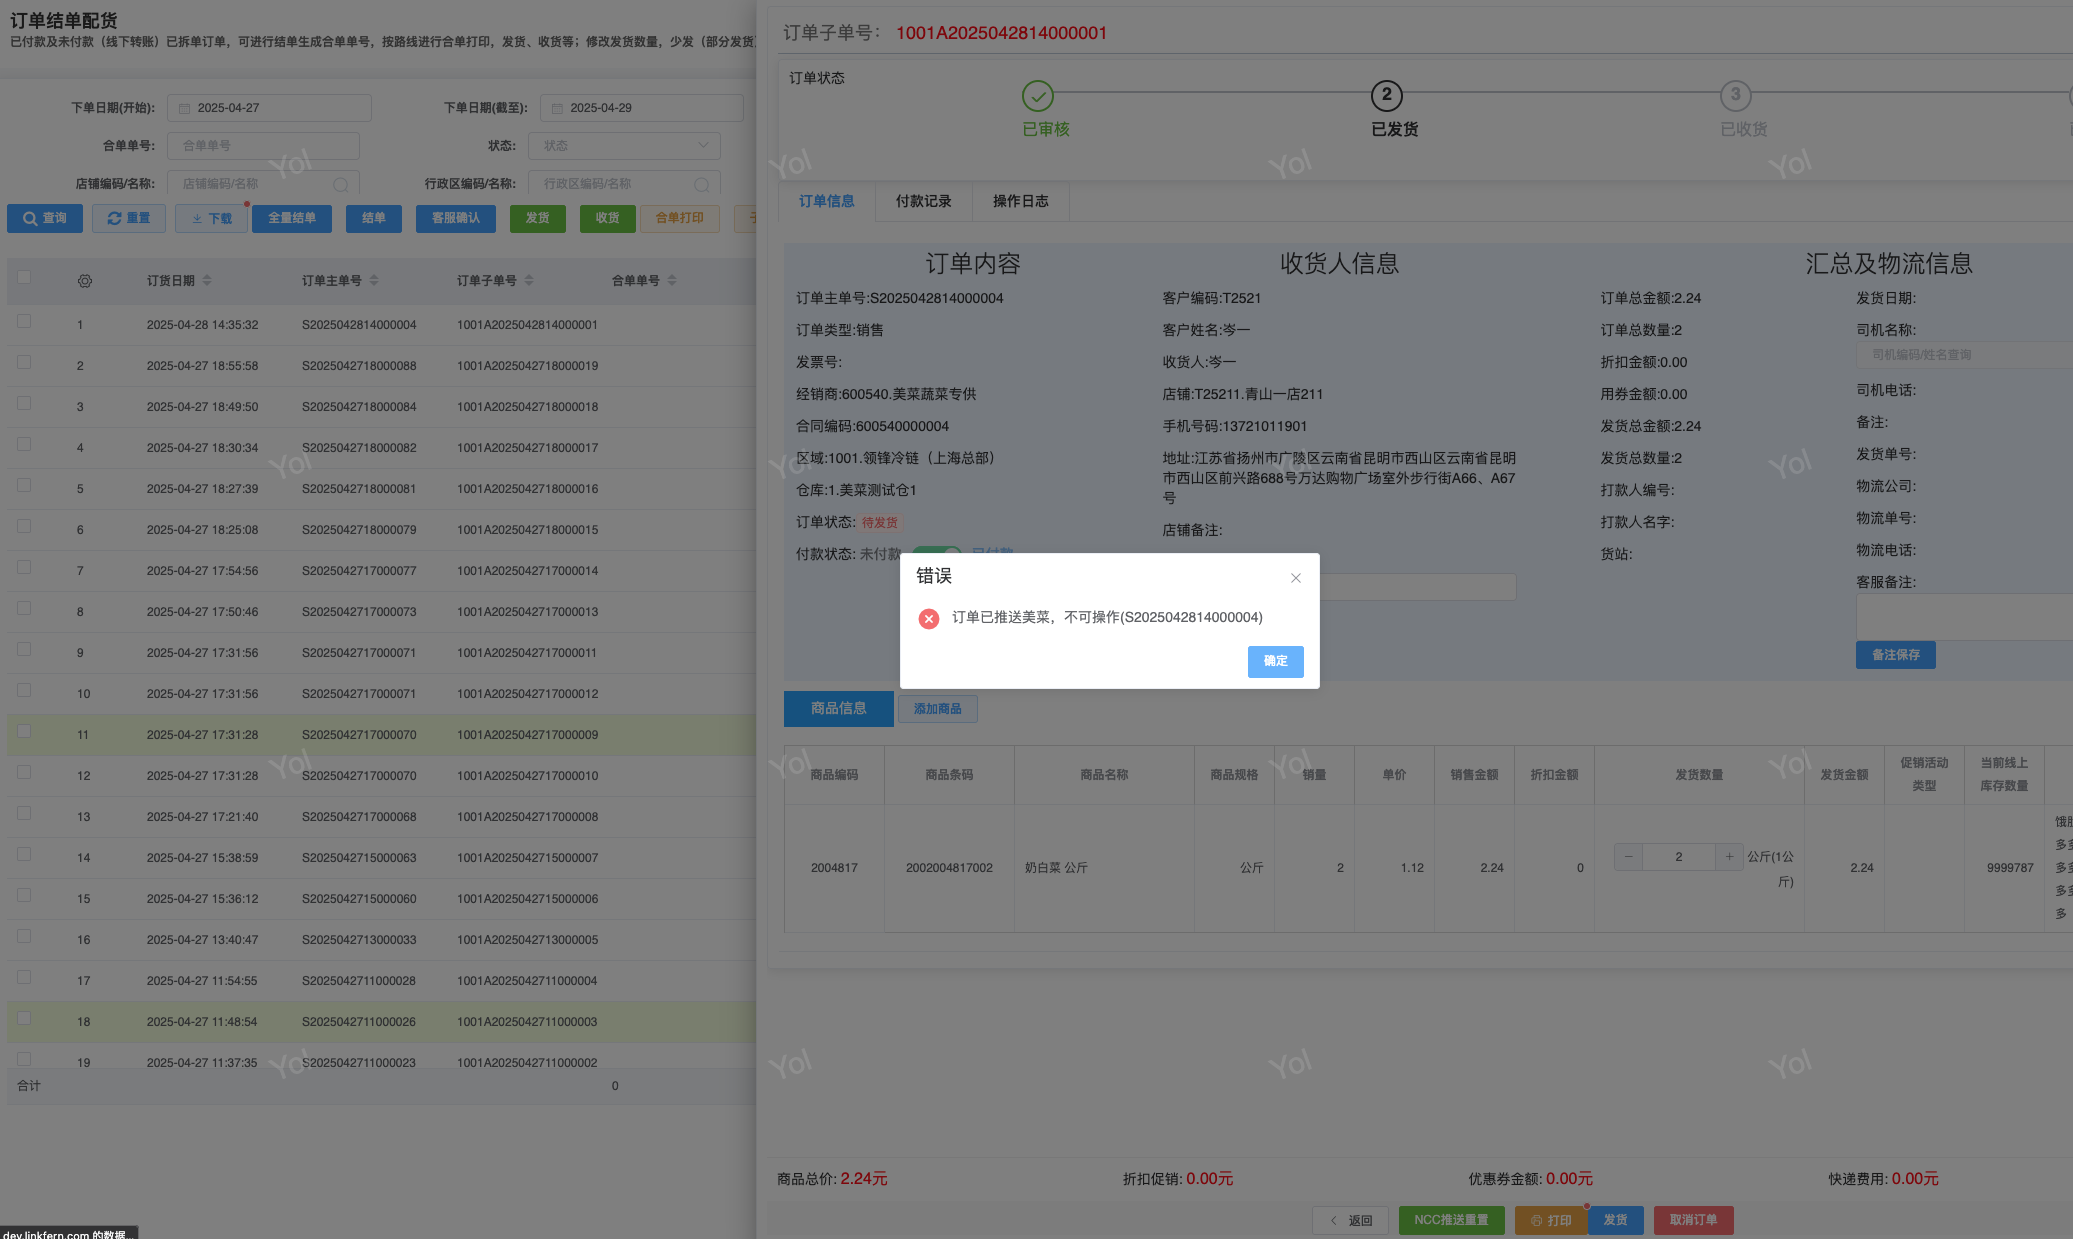The width and height of the screenshot is (2073, 1239).
Task: Click the calendar icon in 下单日期(开始) field
Action: (184, 108)
